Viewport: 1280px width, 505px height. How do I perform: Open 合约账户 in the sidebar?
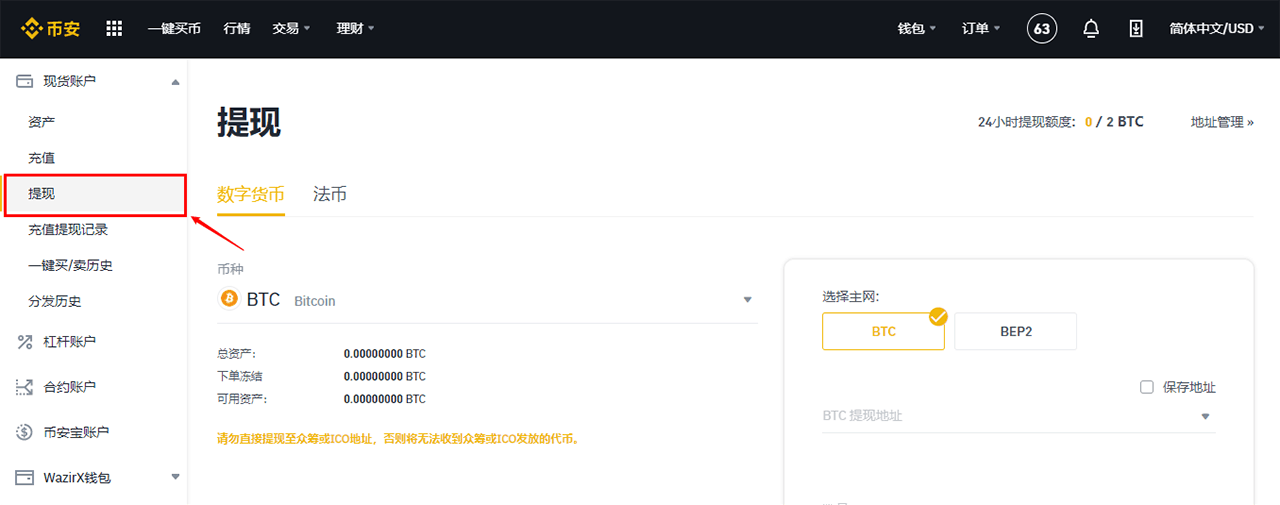(70, 387)
